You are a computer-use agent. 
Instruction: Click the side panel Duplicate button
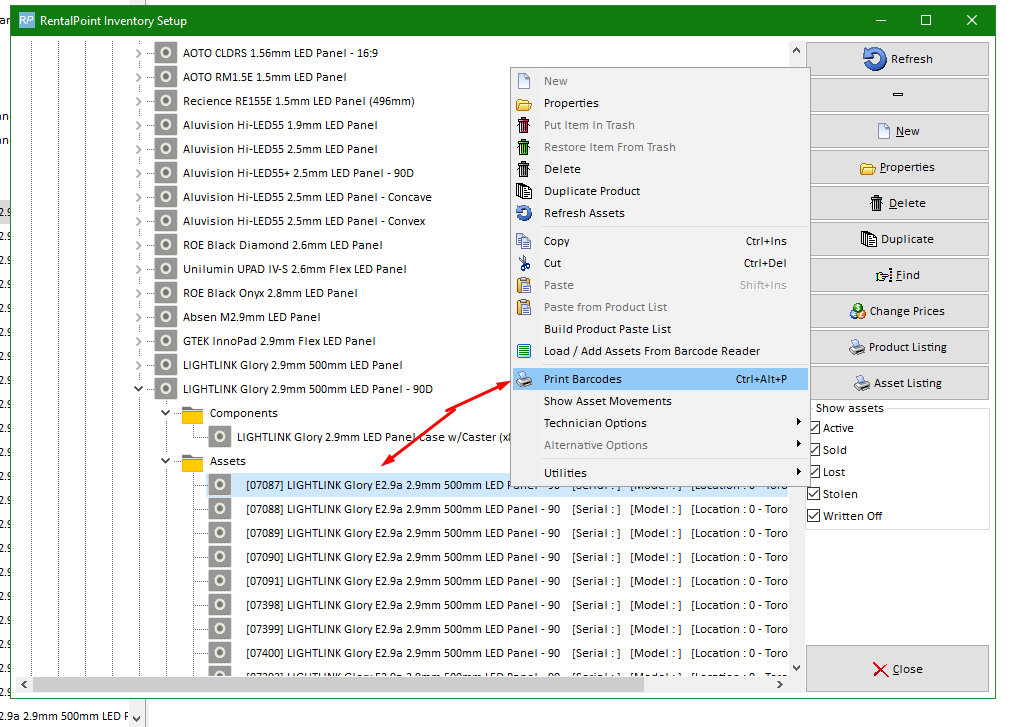coord(897,239)
